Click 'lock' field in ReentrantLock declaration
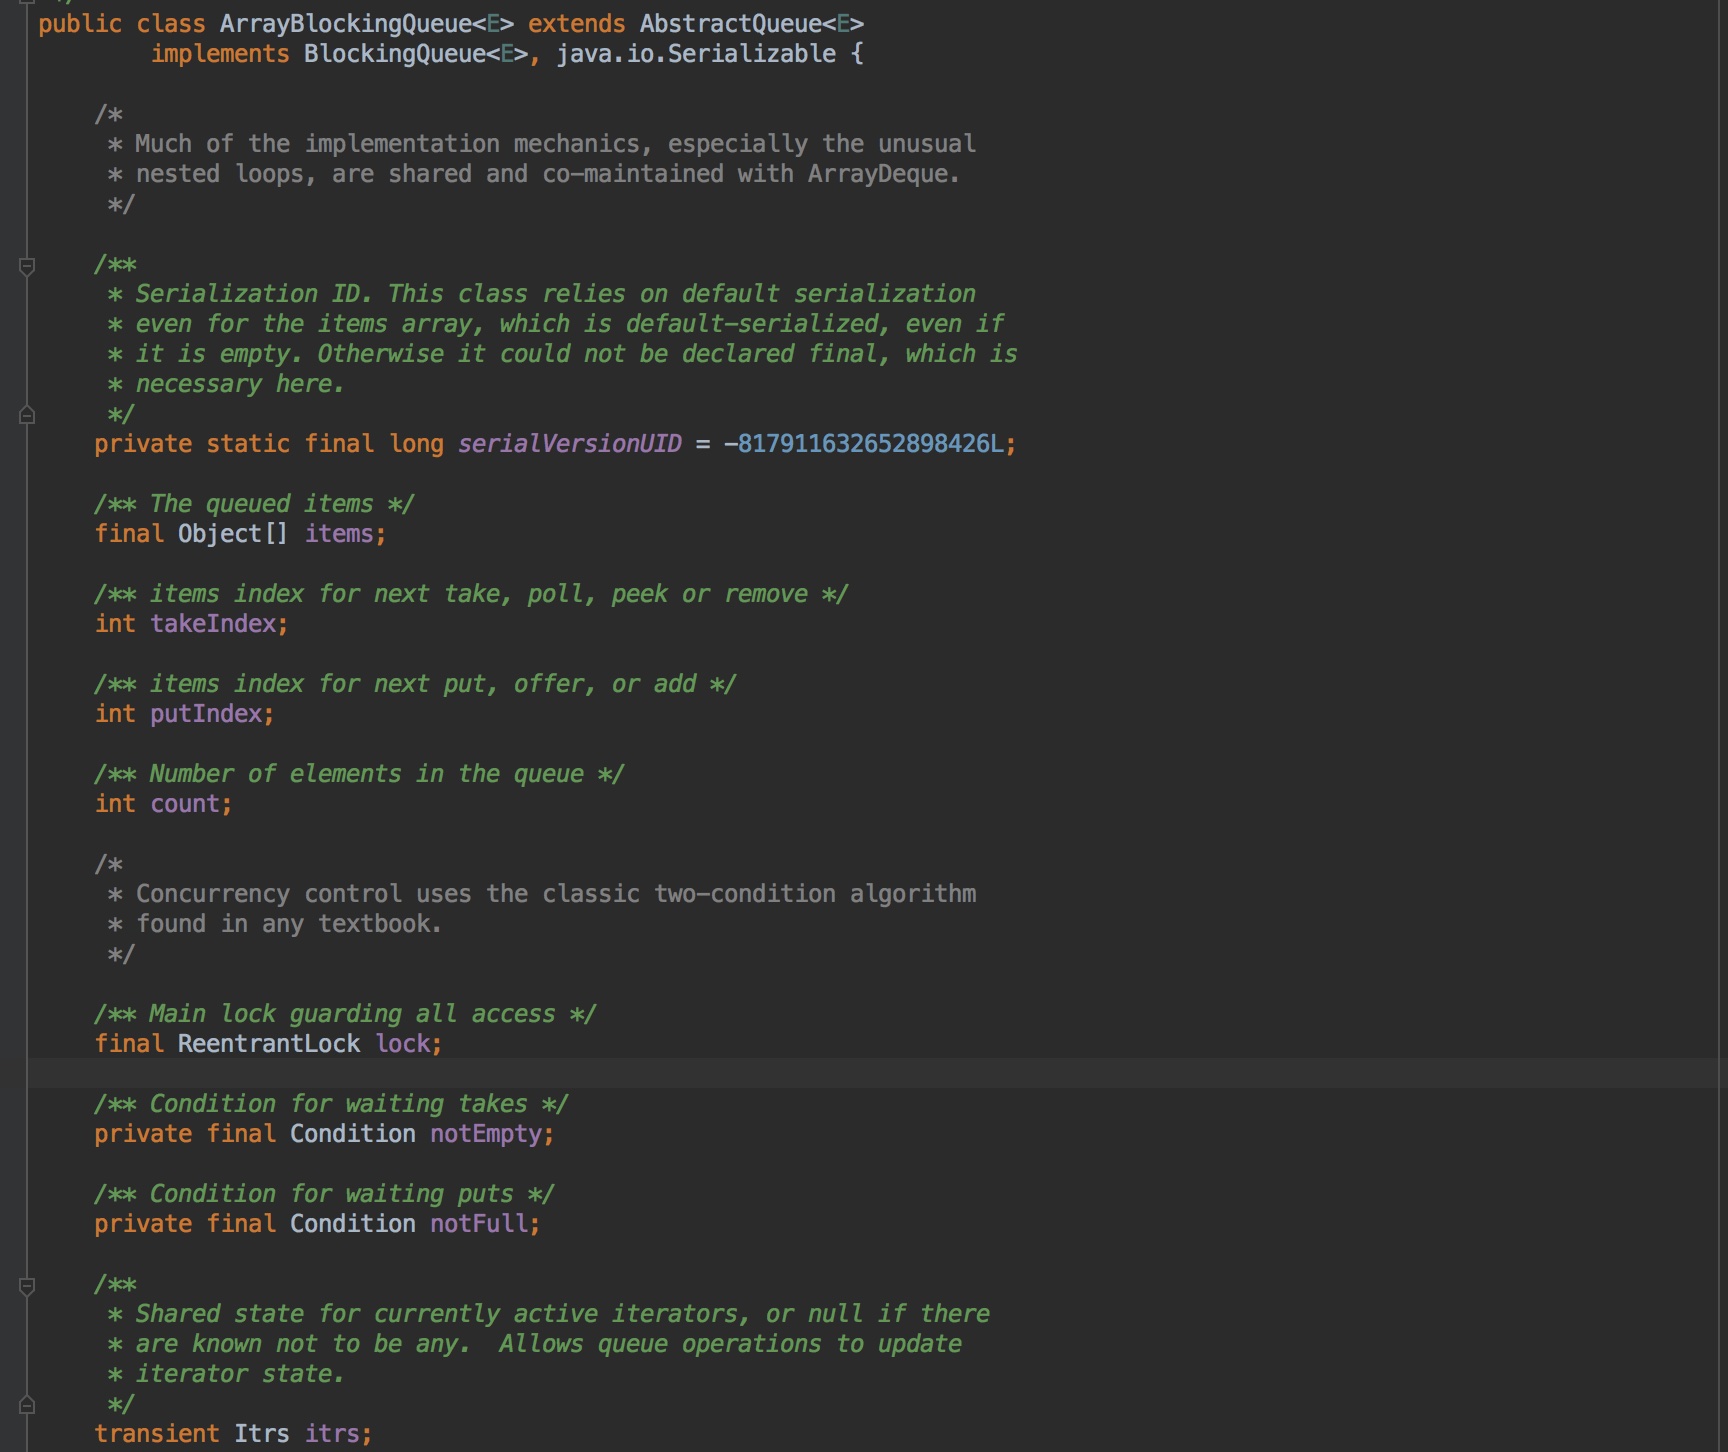Screen dimensions: 1728x1452 (403, 1044)
